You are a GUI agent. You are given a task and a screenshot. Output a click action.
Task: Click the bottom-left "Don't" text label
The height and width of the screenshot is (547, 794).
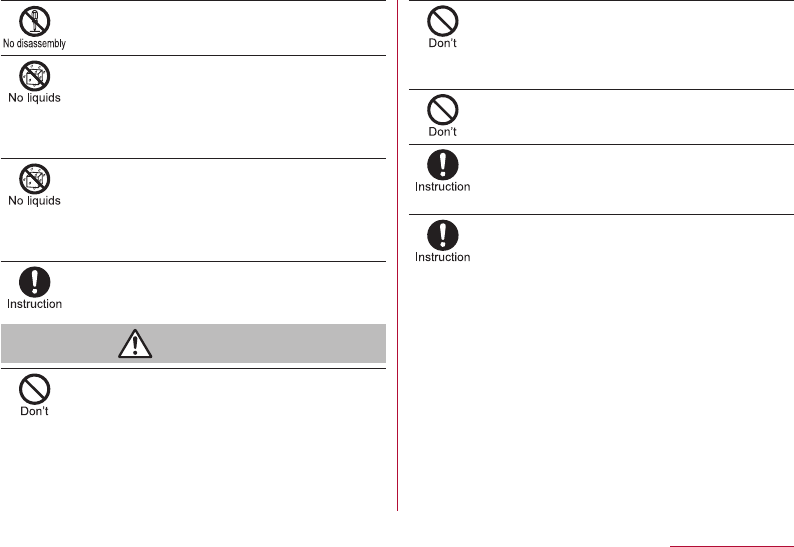coord(34,411)
